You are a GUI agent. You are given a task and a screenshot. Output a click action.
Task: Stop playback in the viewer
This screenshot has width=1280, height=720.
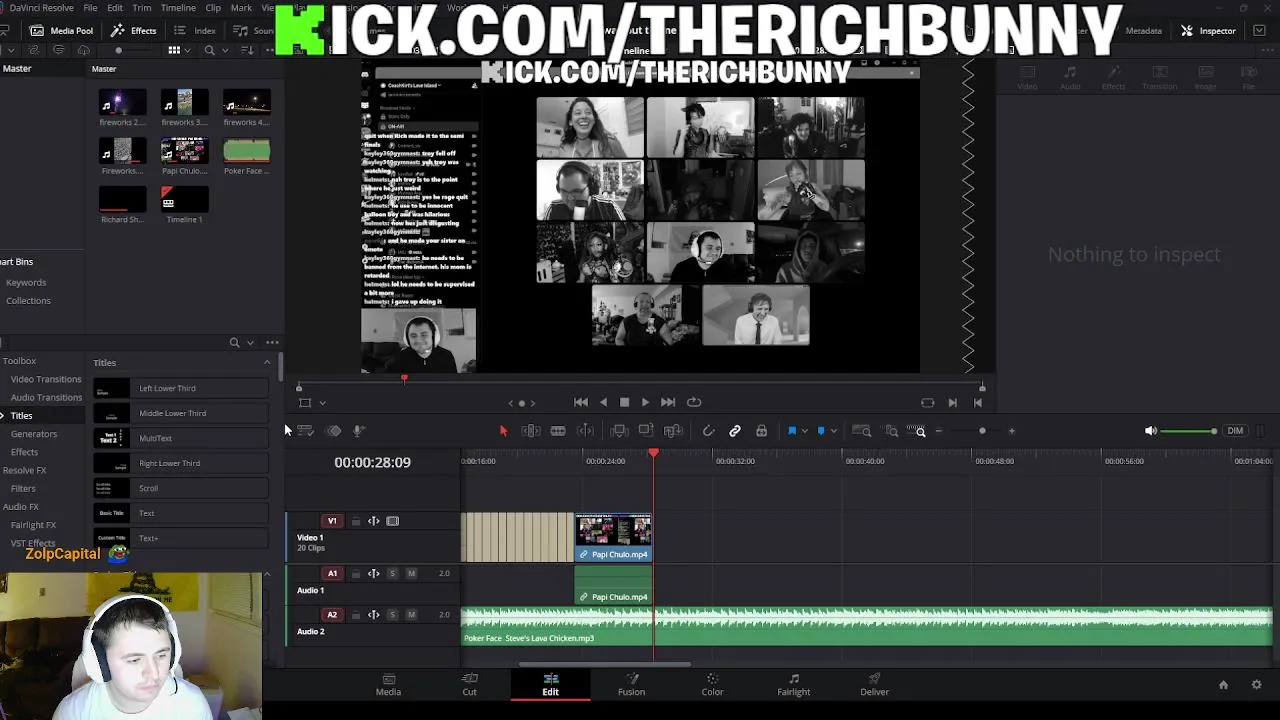click(x=624, y=402)
